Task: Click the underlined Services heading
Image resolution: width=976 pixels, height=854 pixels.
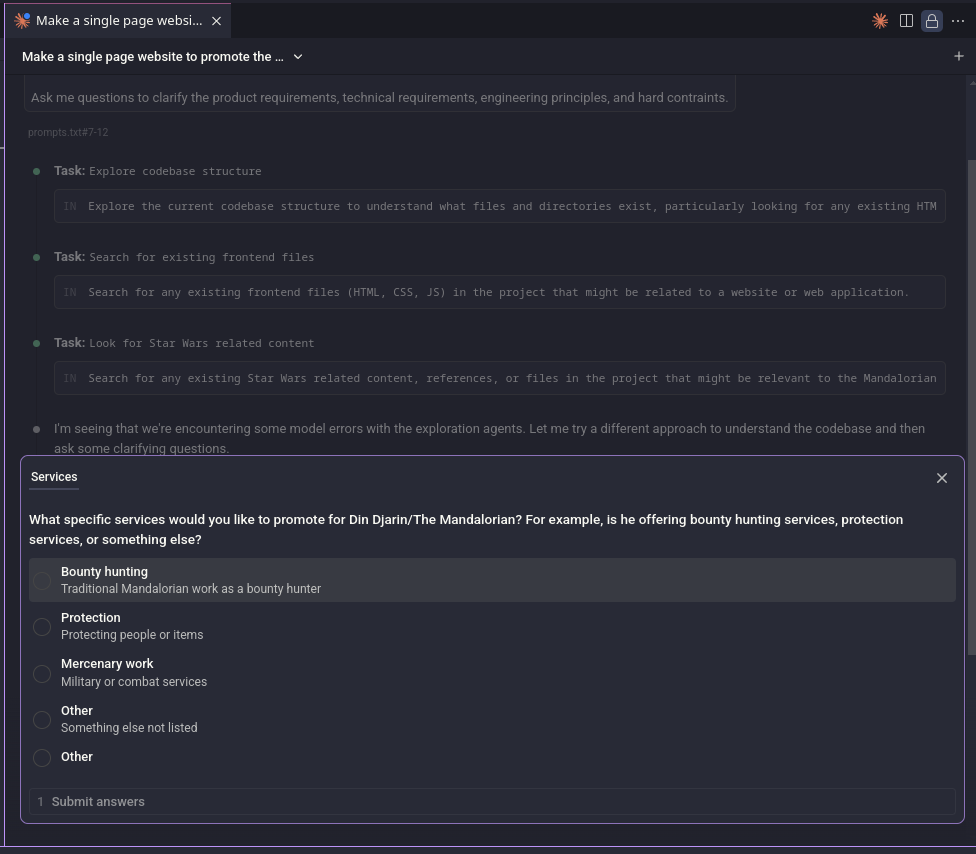Action: [x=54, y=477]
